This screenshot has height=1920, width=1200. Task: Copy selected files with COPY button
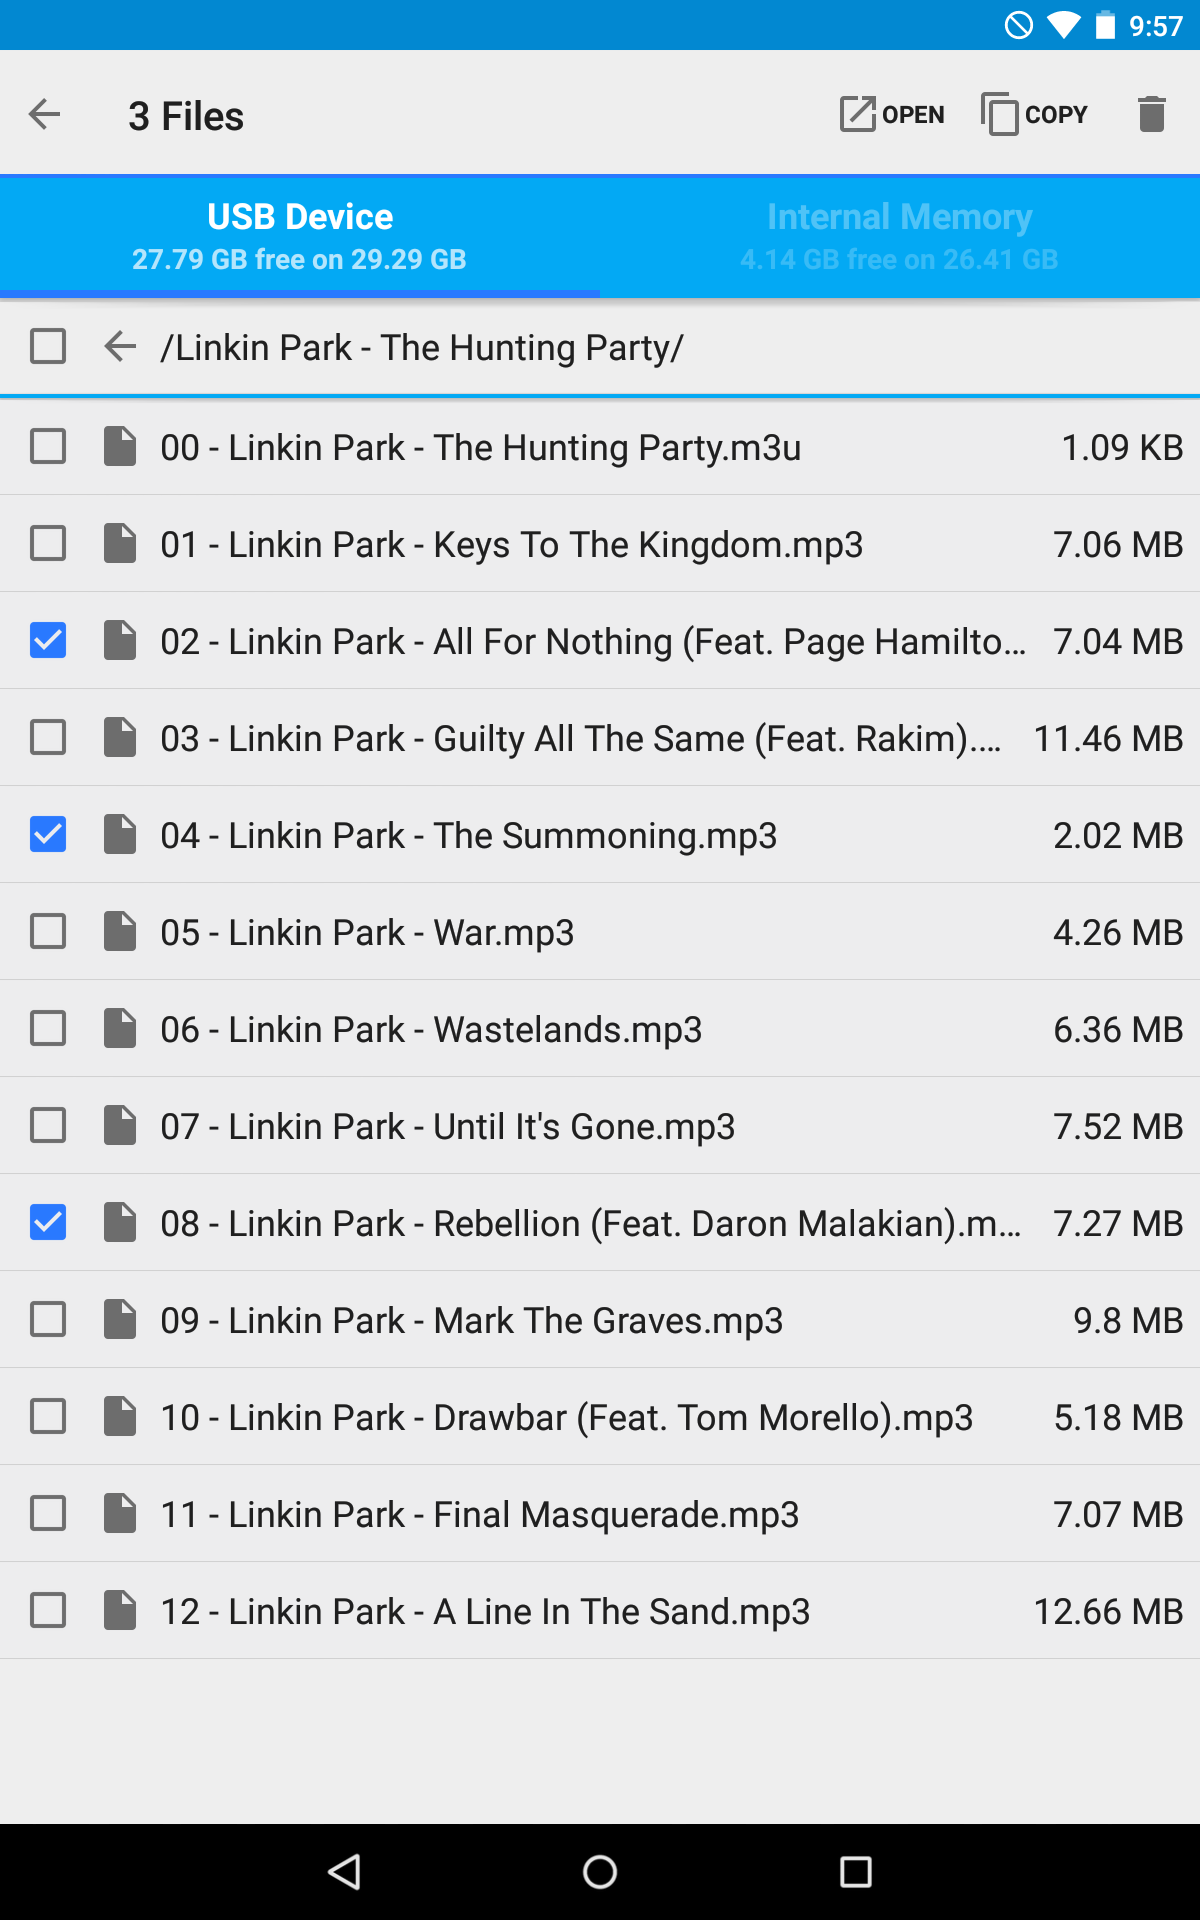[x=1034, y=115]
